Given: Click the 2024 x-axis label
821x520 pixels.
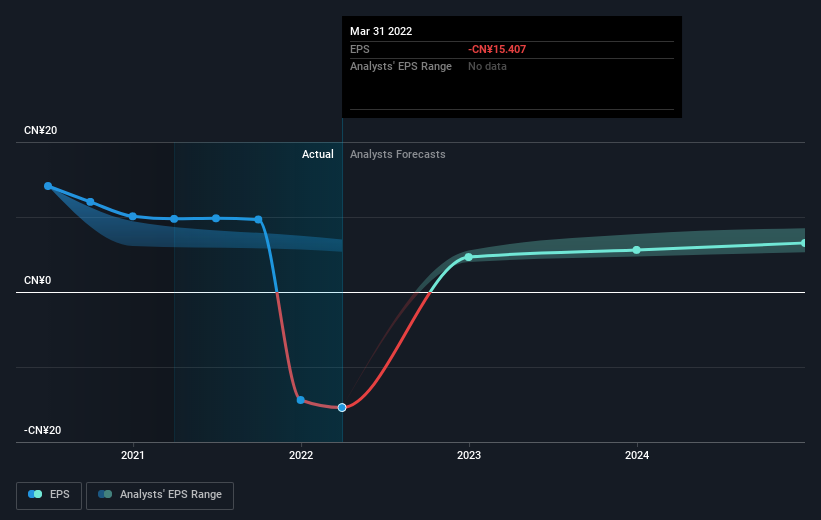Looking at the screenshot, I should tap(637, 455).
